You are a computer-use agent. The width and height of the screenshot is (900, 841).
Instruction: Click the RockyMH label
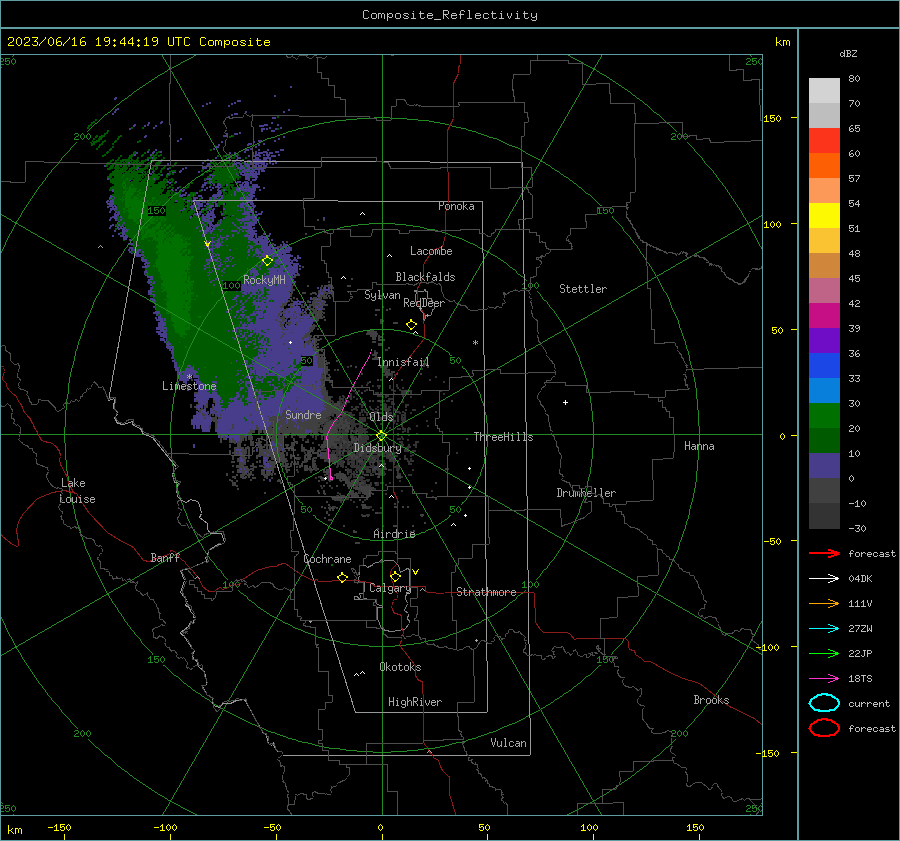click(x=264, y=280)
